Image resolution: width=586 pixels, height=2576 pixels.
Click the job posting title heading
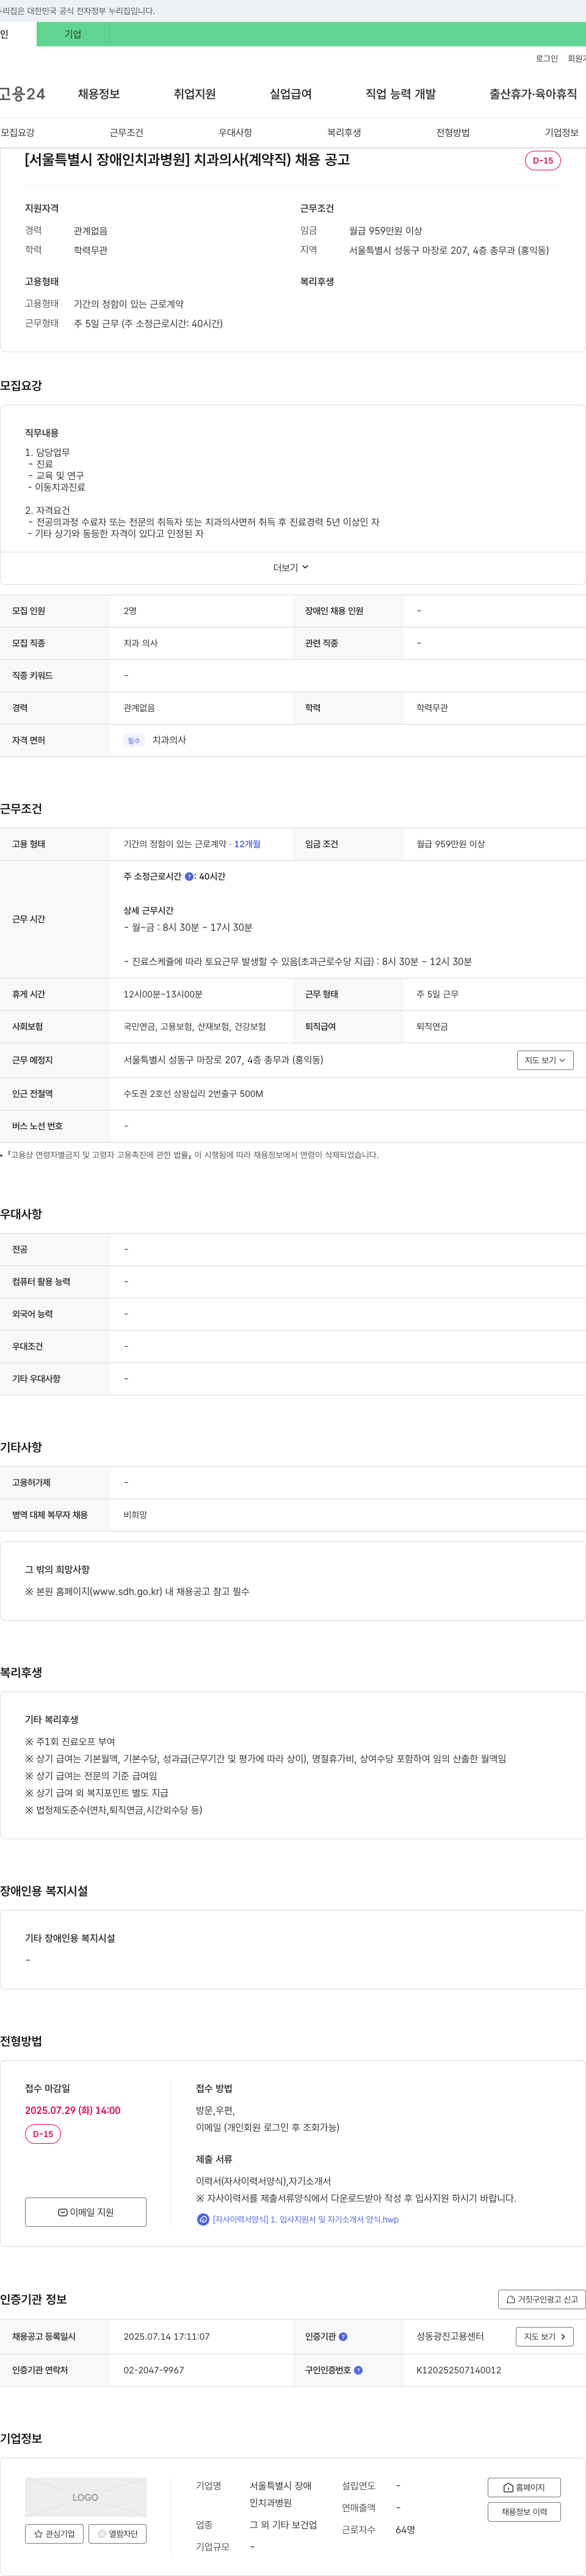187,160
